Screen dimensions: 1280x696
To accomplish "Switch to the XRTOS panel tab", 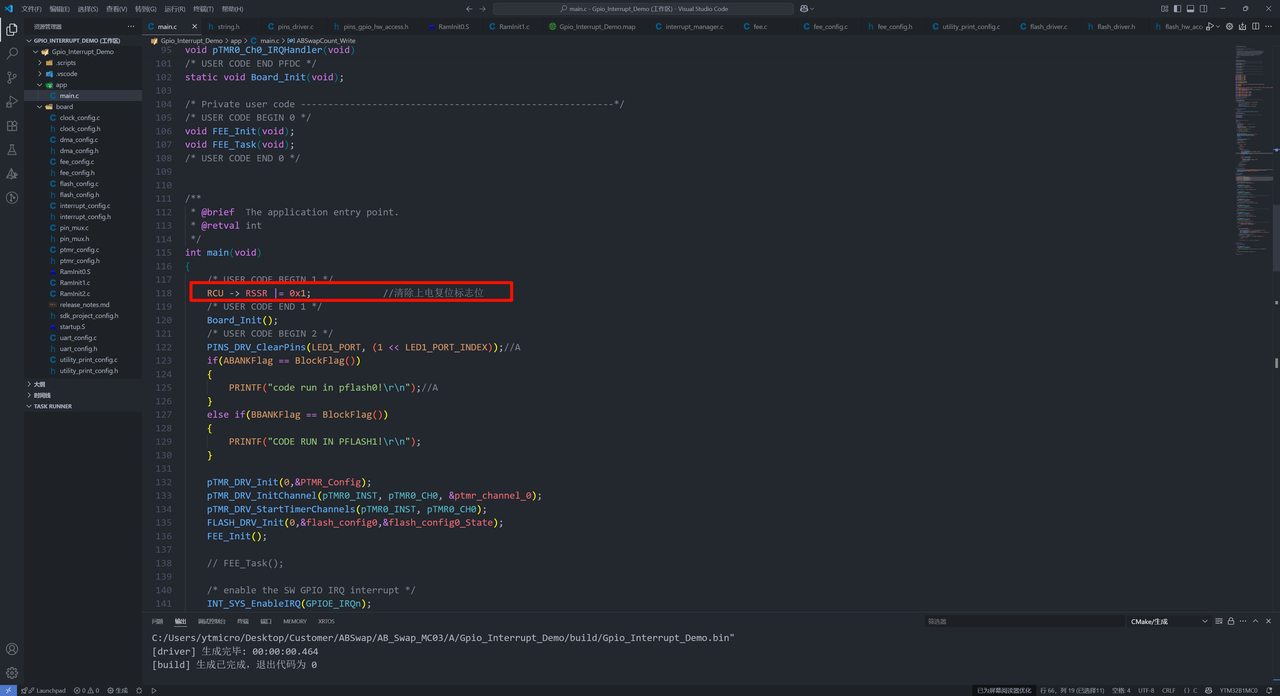I will (x=326, y=621).
